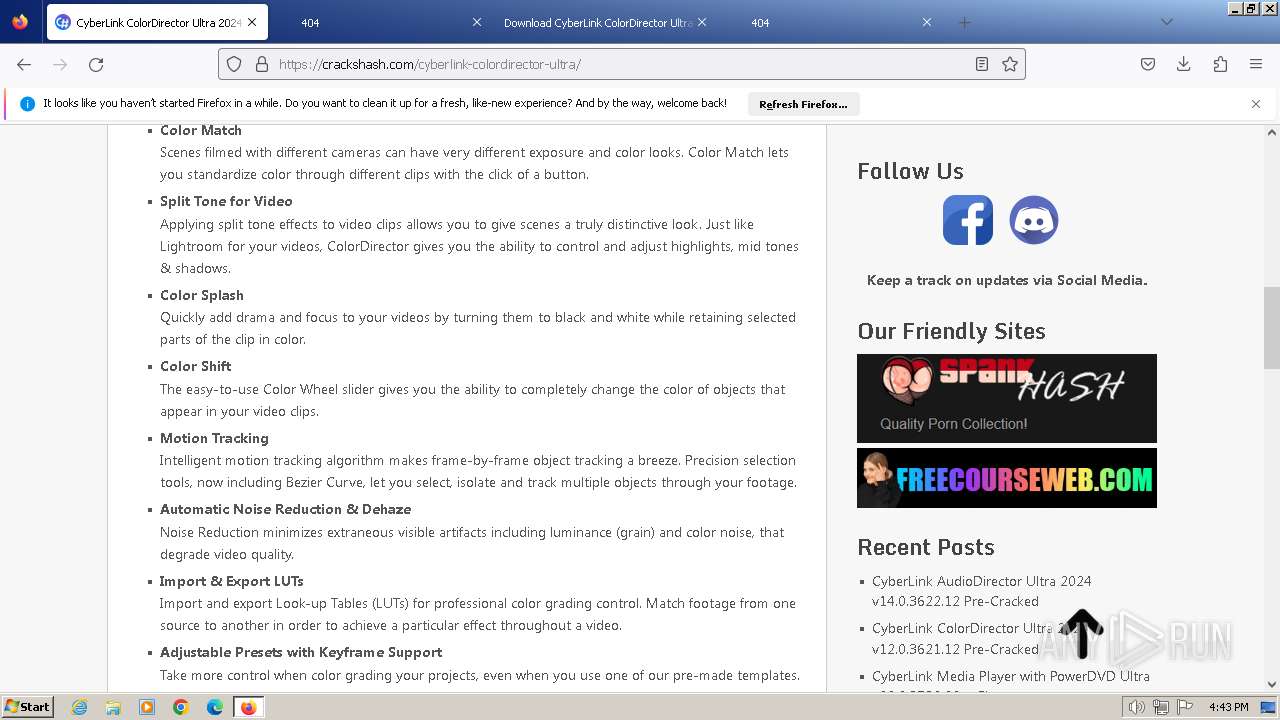Open the extensions puzzle icon
The height and width of the screenshot is (720, 1280).
(1220, 64)
